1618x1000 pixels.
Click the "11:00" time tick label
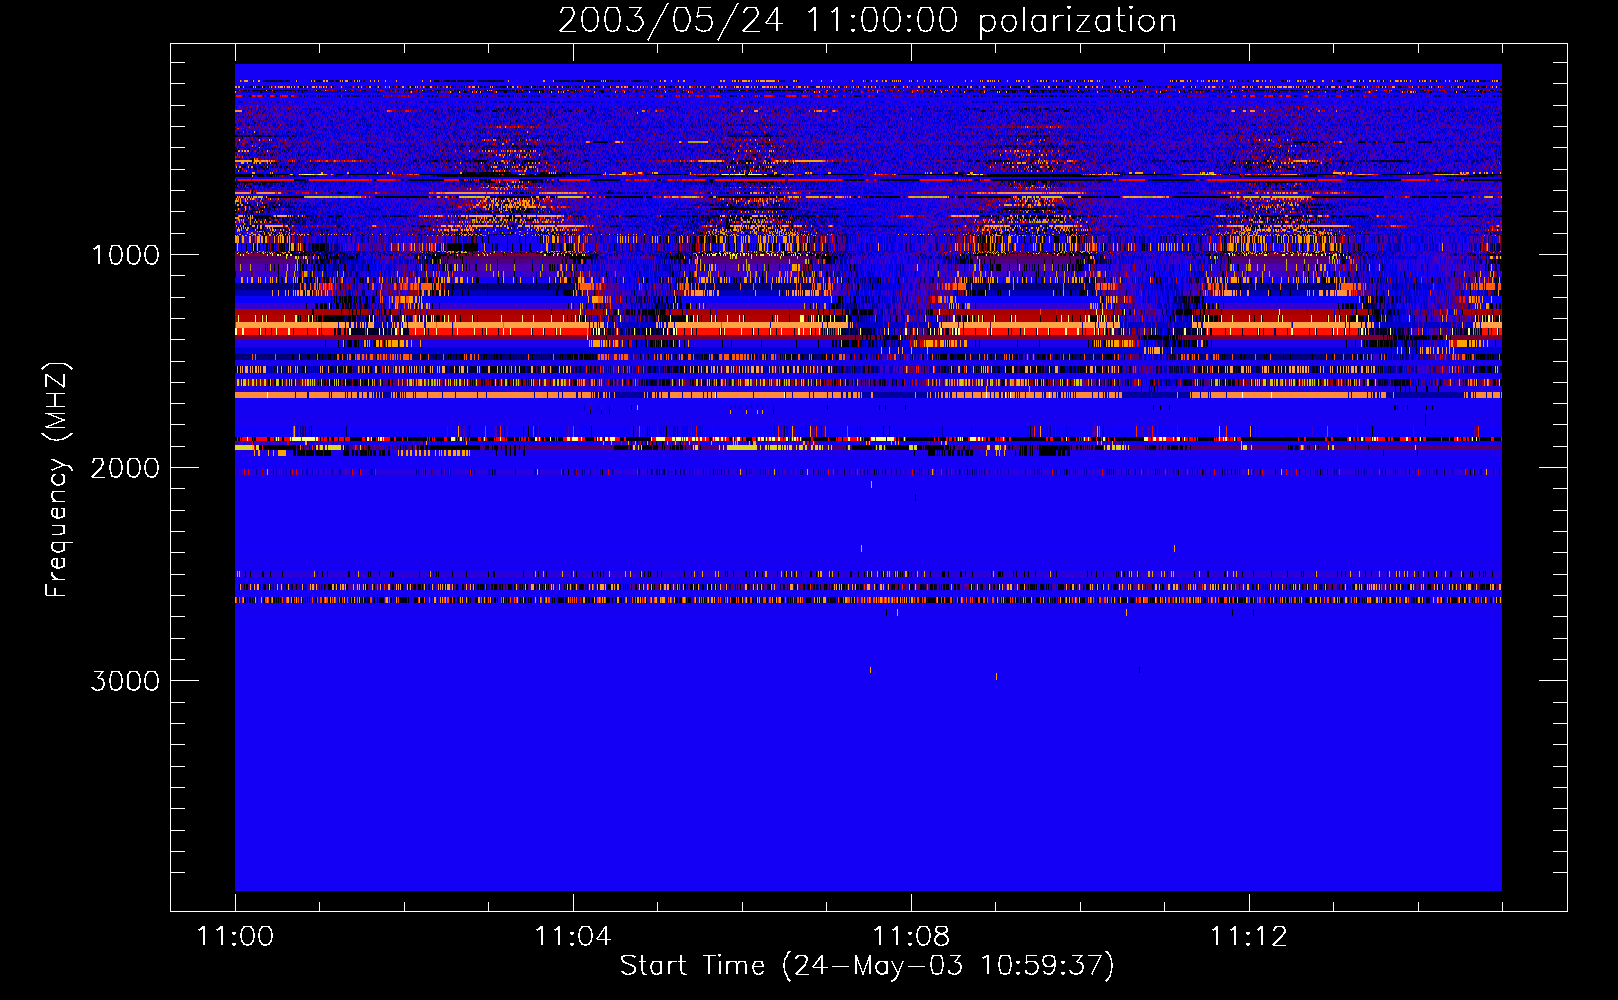(x=235, y=937)
